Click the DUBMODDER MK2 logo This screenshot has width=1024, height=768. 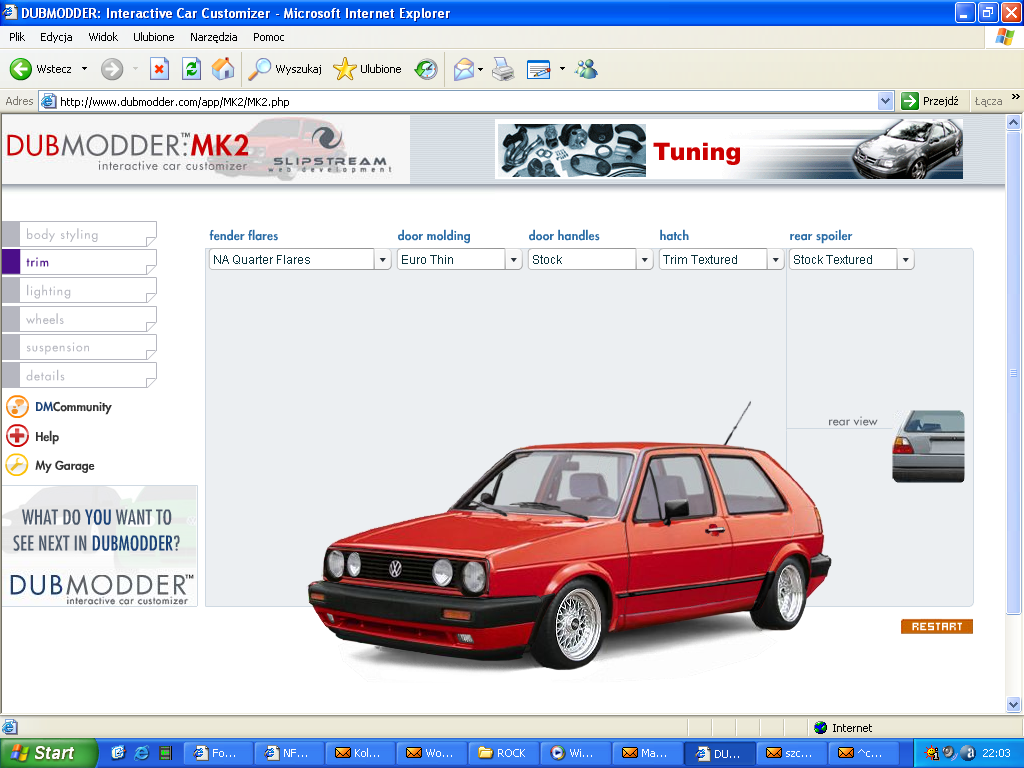[x=128, y=152]
